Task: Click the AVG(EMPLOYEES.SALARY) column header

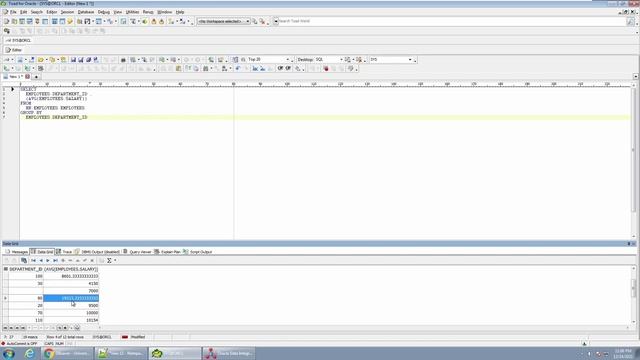Action: (x=71, y=269)
